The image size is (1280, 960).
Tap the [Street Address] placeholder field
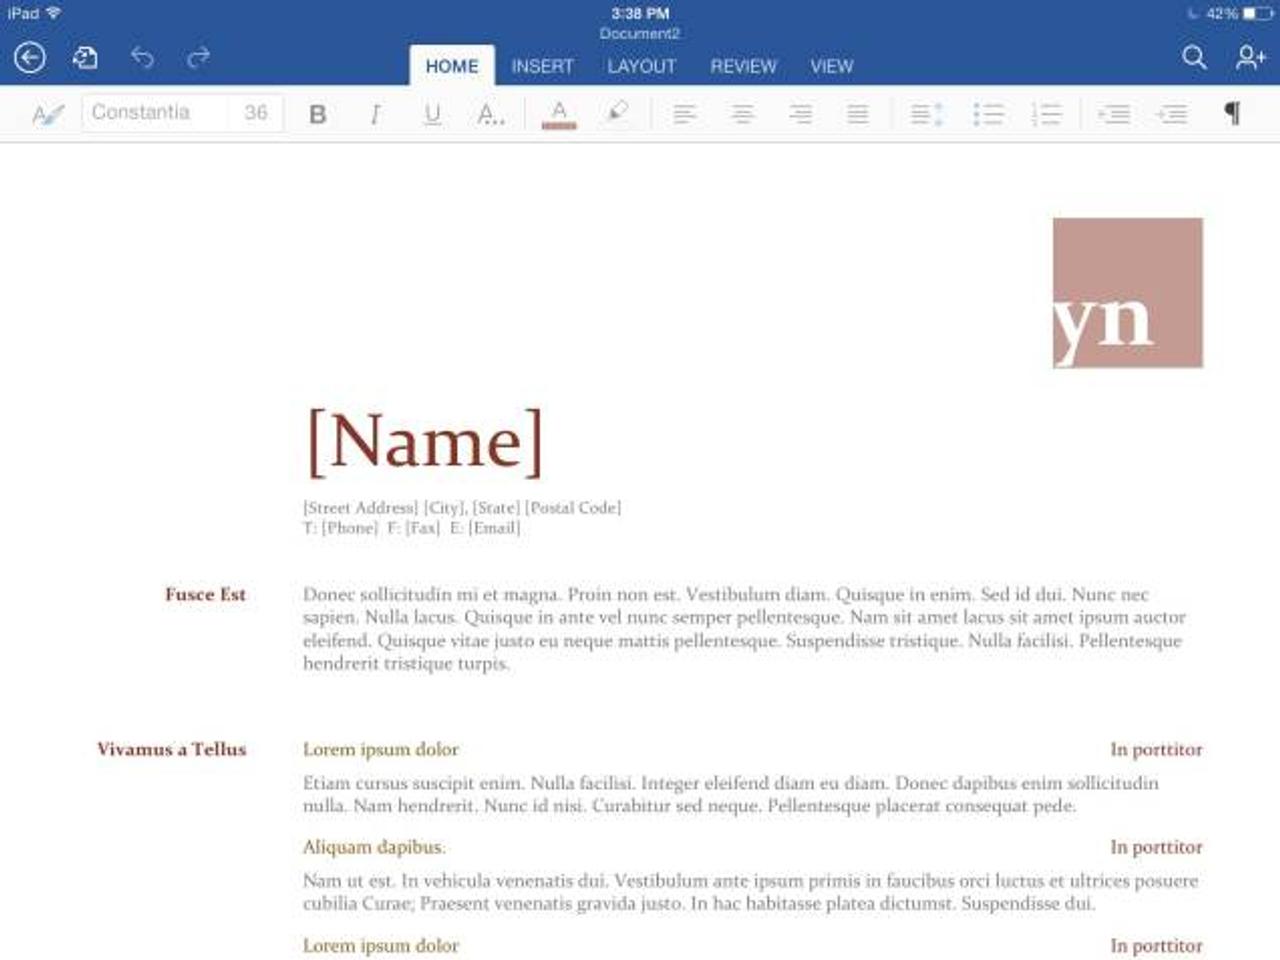coord(361,508)
